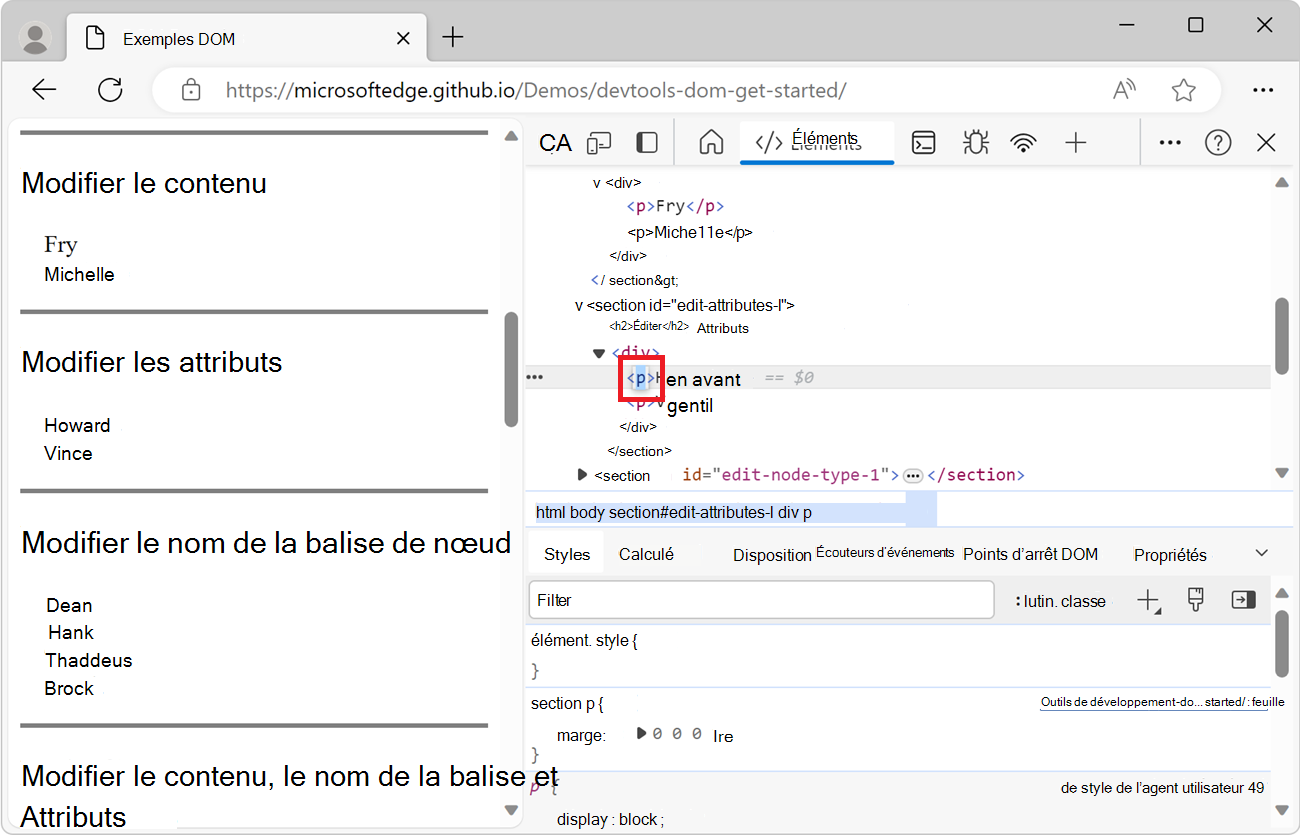Viewport: 1300px width, 835px height.
Task: Click the network conditions wifi icon
Action: click(1024, 142)
